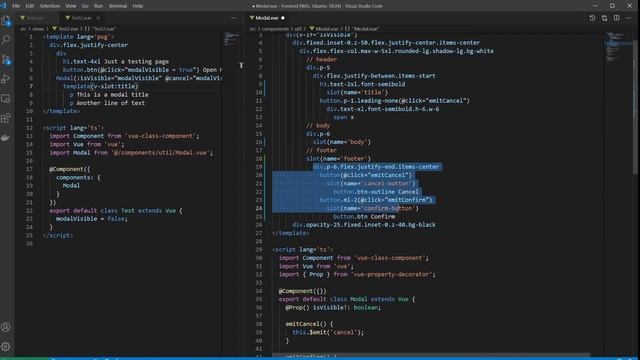Open the Run menu
This screenshot has height=360, width=640.
point(98,6)
